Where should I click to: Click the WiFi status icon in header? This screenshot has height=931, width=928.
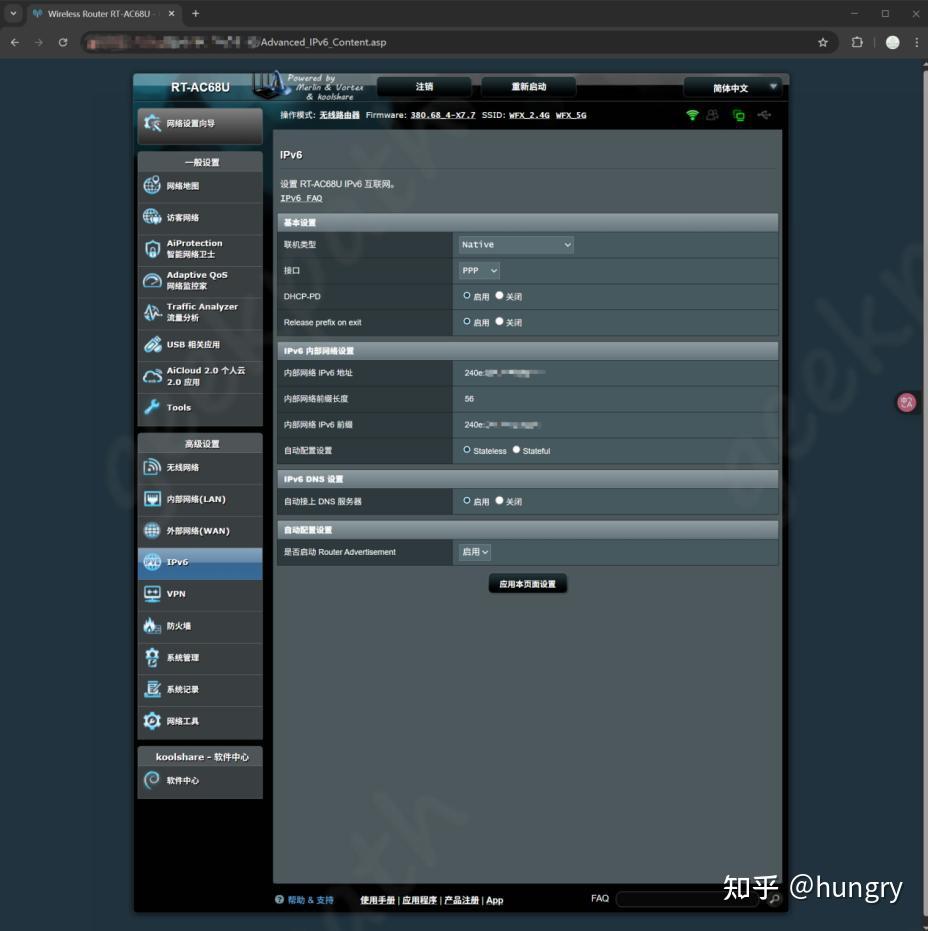[691, 115]
